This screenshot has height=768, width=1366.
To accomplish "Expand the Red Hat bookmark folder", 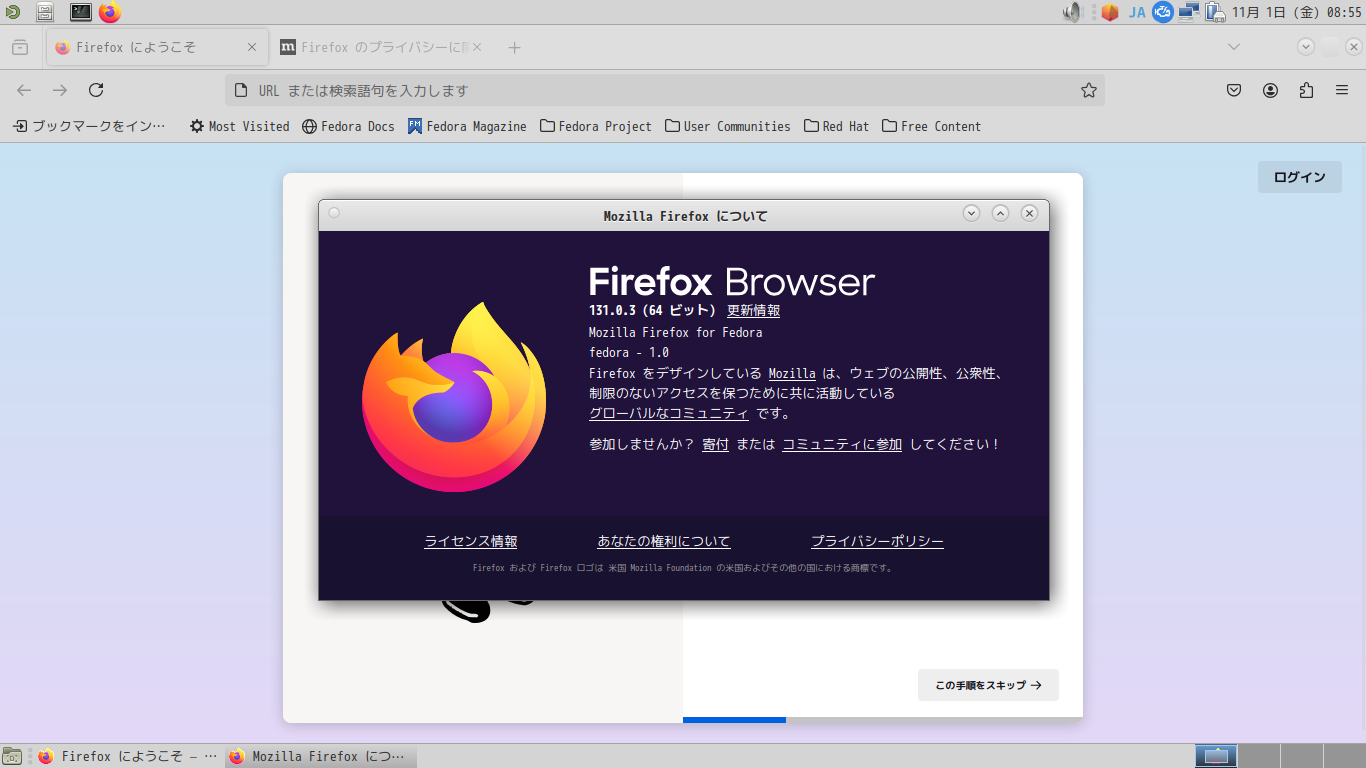I will (837, 126).
